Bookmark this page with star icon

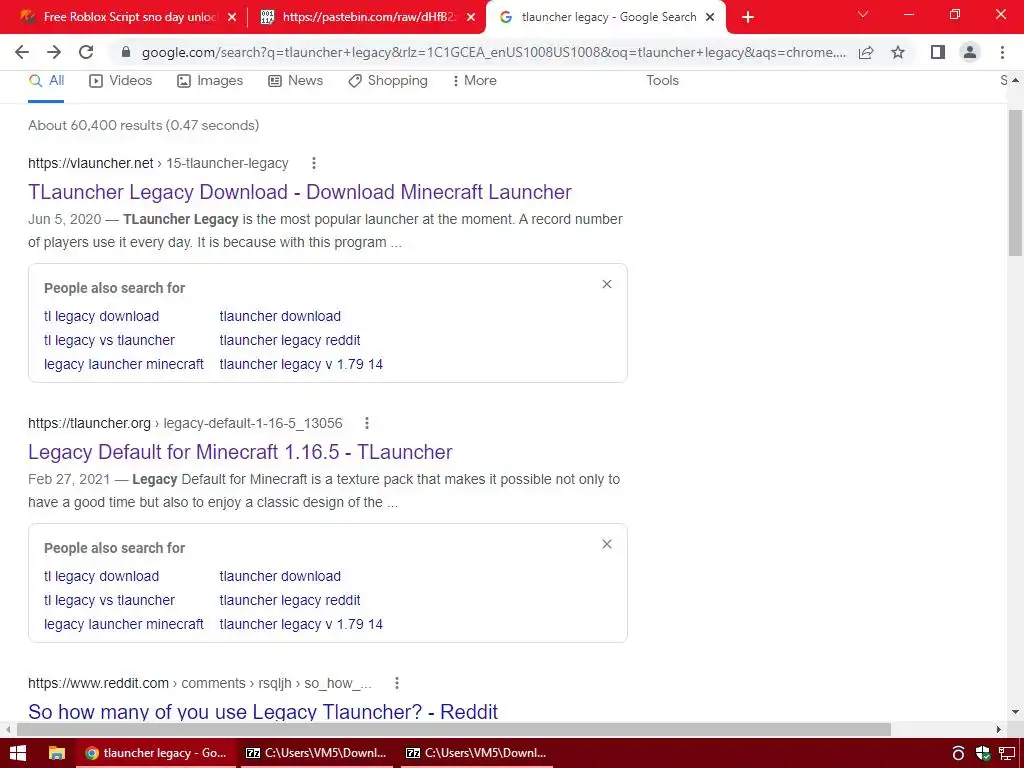pos(898,52)
